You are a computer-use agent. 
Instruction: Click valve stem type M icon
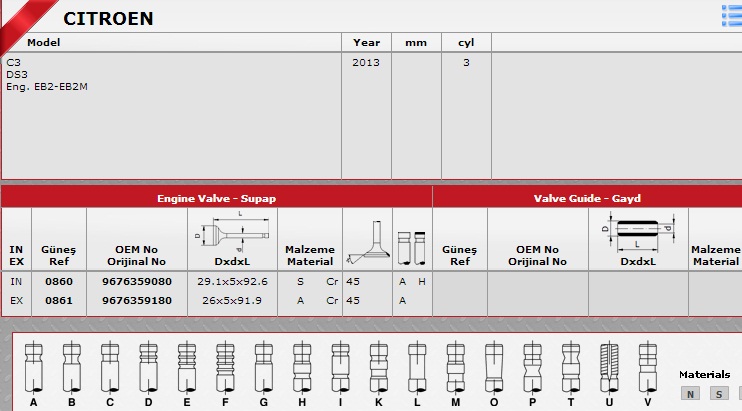(x=455, y=367)
